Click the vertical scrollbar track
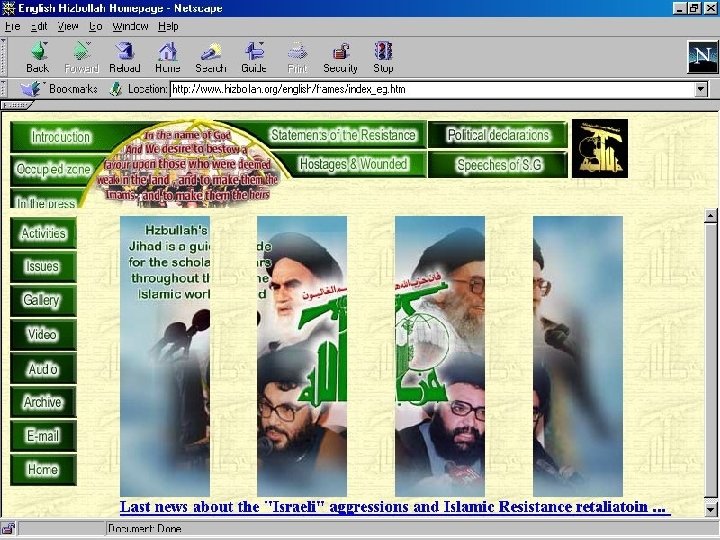 click(x=710, y=362)
